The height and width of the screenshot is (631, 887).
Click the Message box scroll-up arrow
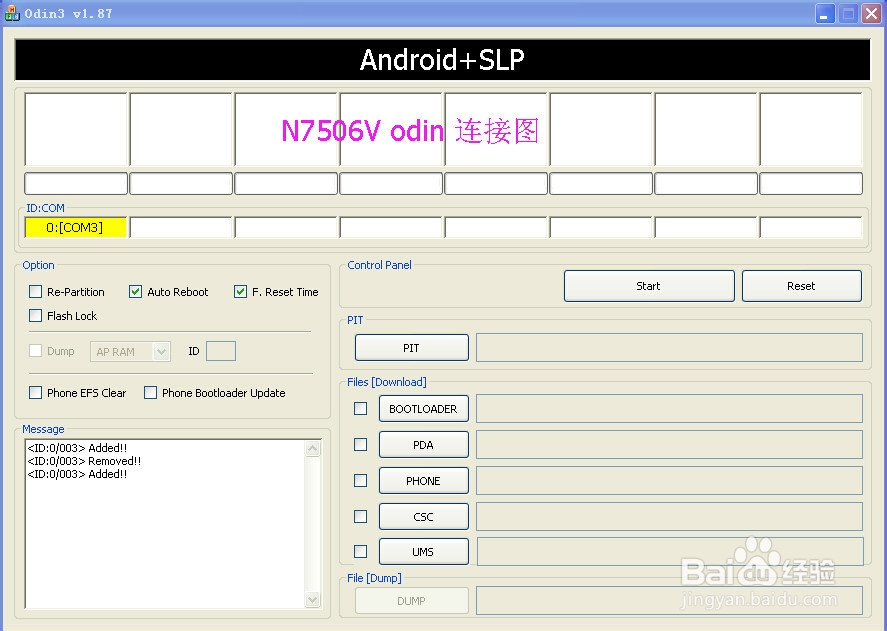(x=312, y=449)
